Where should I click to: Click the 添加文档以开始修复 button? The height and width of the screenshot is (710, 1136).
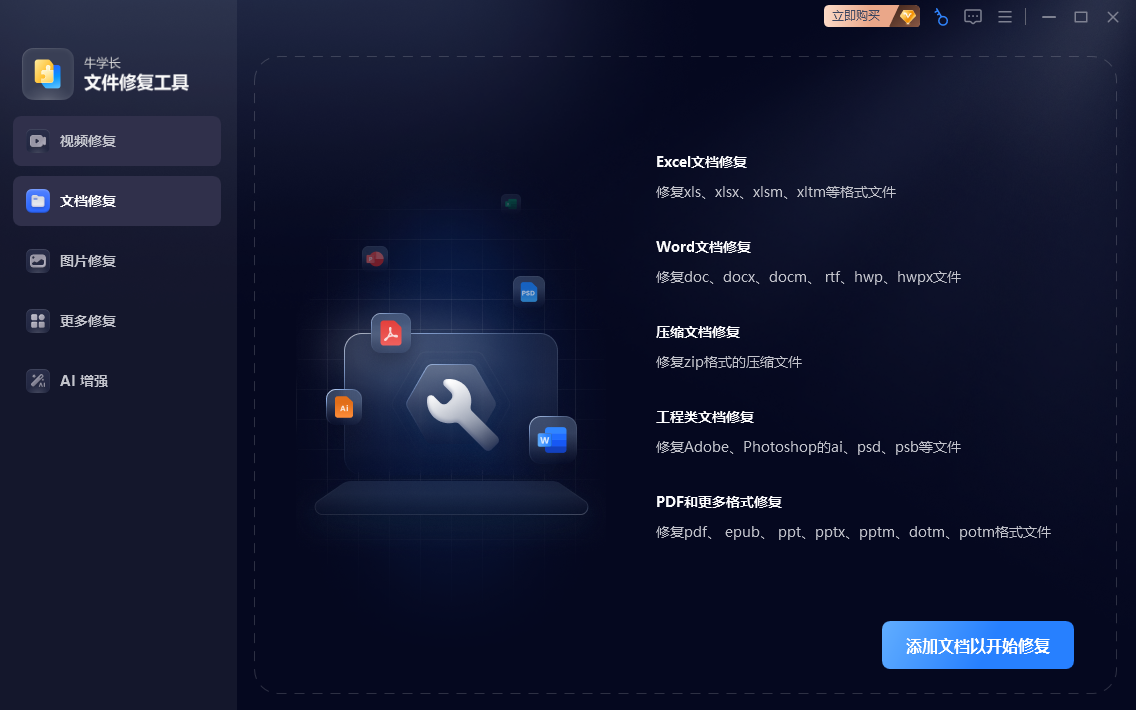click(x=977, y=645)
